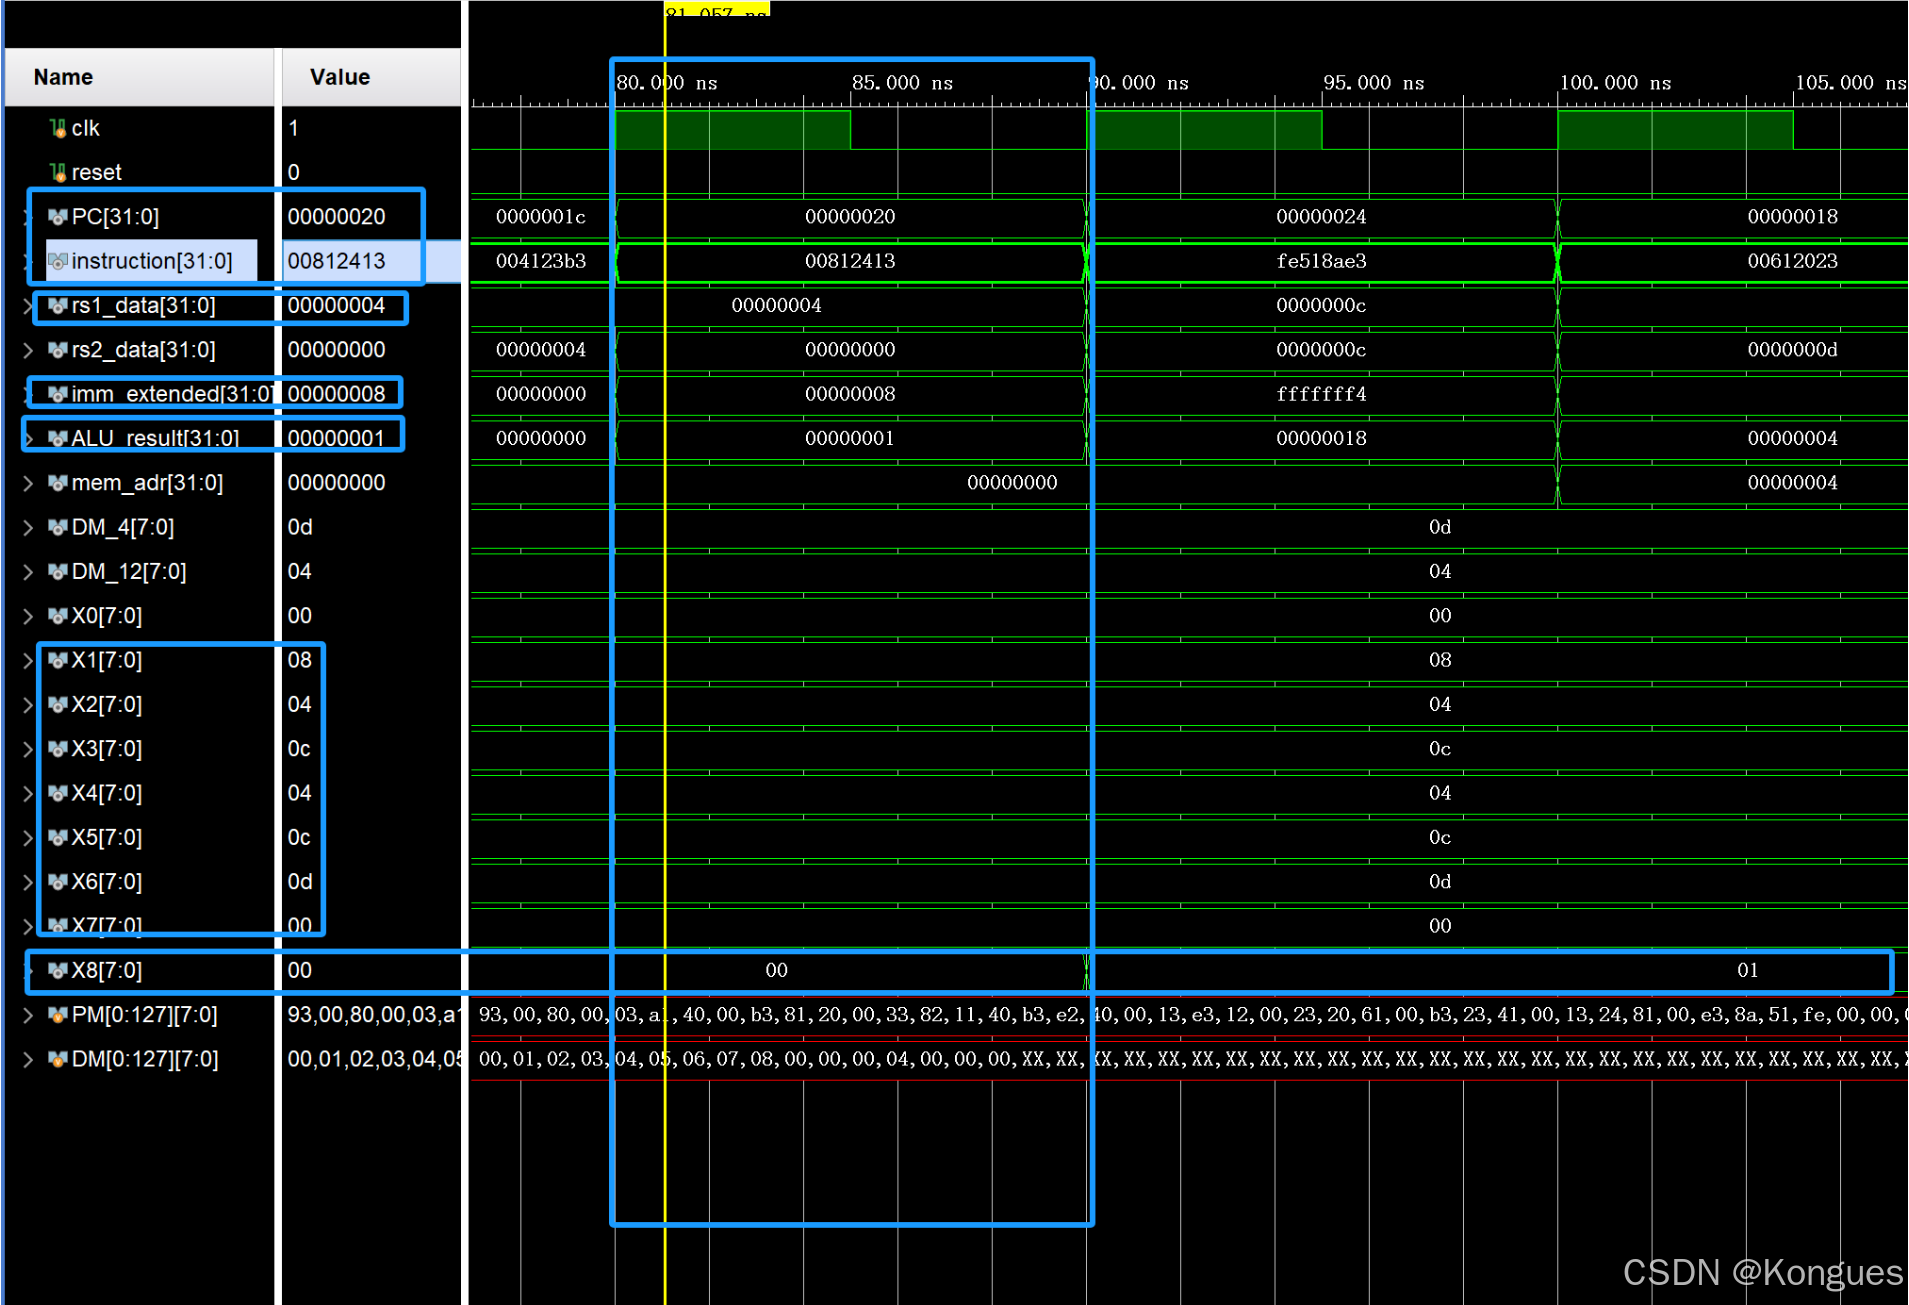Select the instruction[31:0] signal row
The width and height of the screenshot is (1909, 1305).
pyautogui.click(x=150, y=261)
